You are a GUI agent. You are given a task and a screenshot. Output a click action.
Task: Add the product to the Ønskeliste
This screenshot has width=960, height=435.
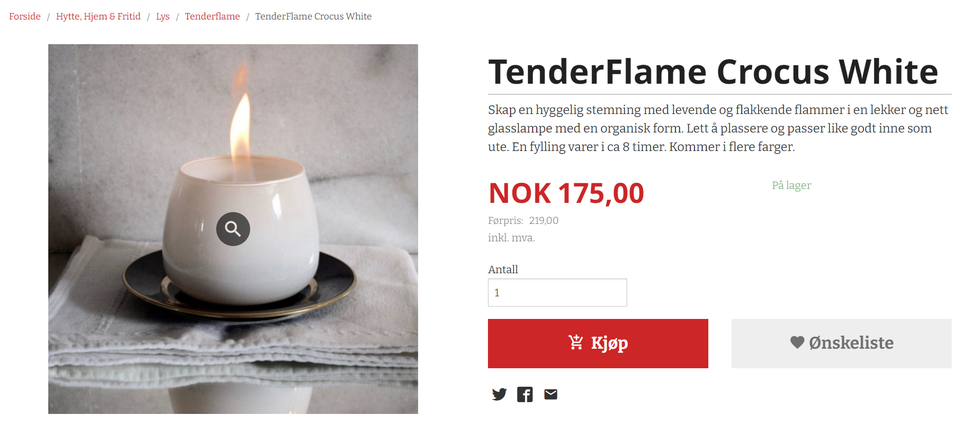841,343
